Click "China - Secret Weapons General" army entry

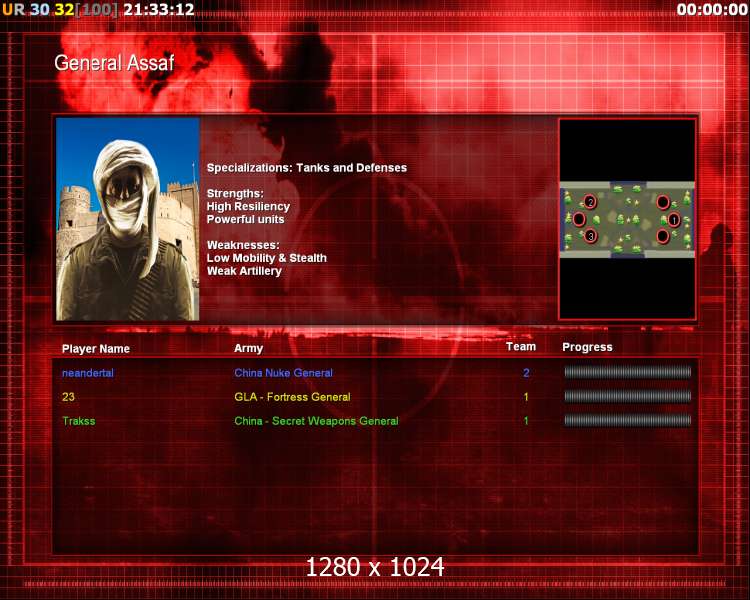tap(316, 421)
